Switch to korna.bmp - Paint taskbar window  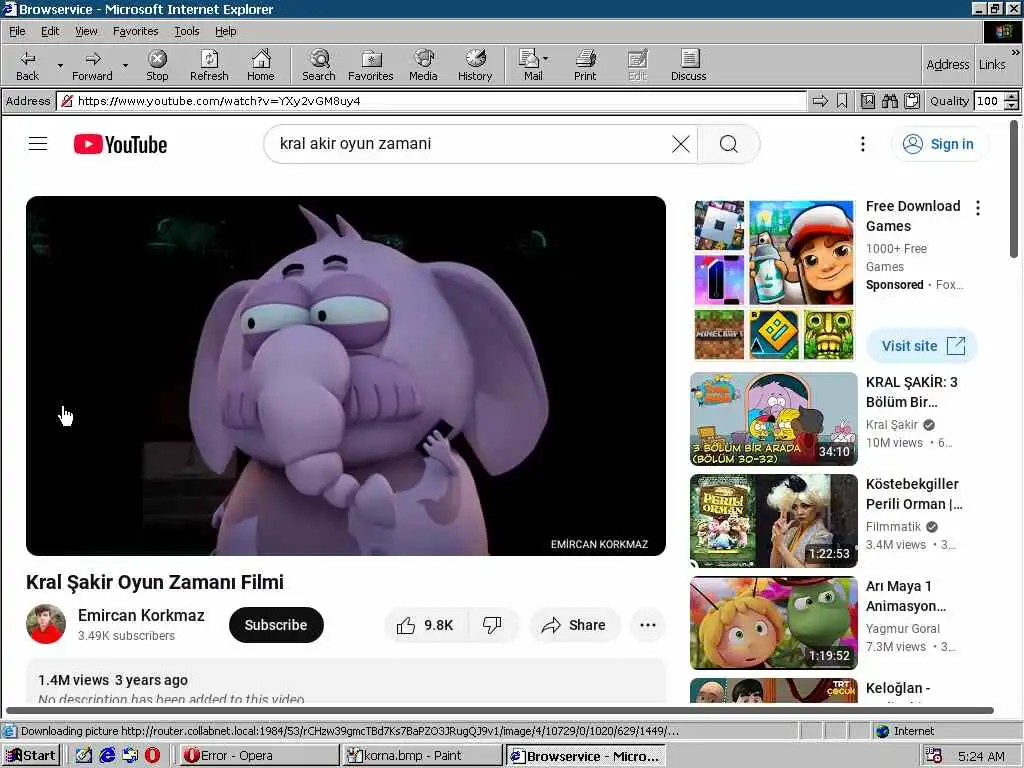[x=421, y=756]
